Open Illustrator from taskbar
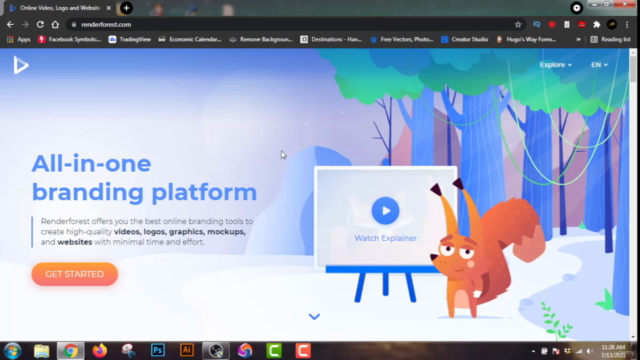 [187, 351]
